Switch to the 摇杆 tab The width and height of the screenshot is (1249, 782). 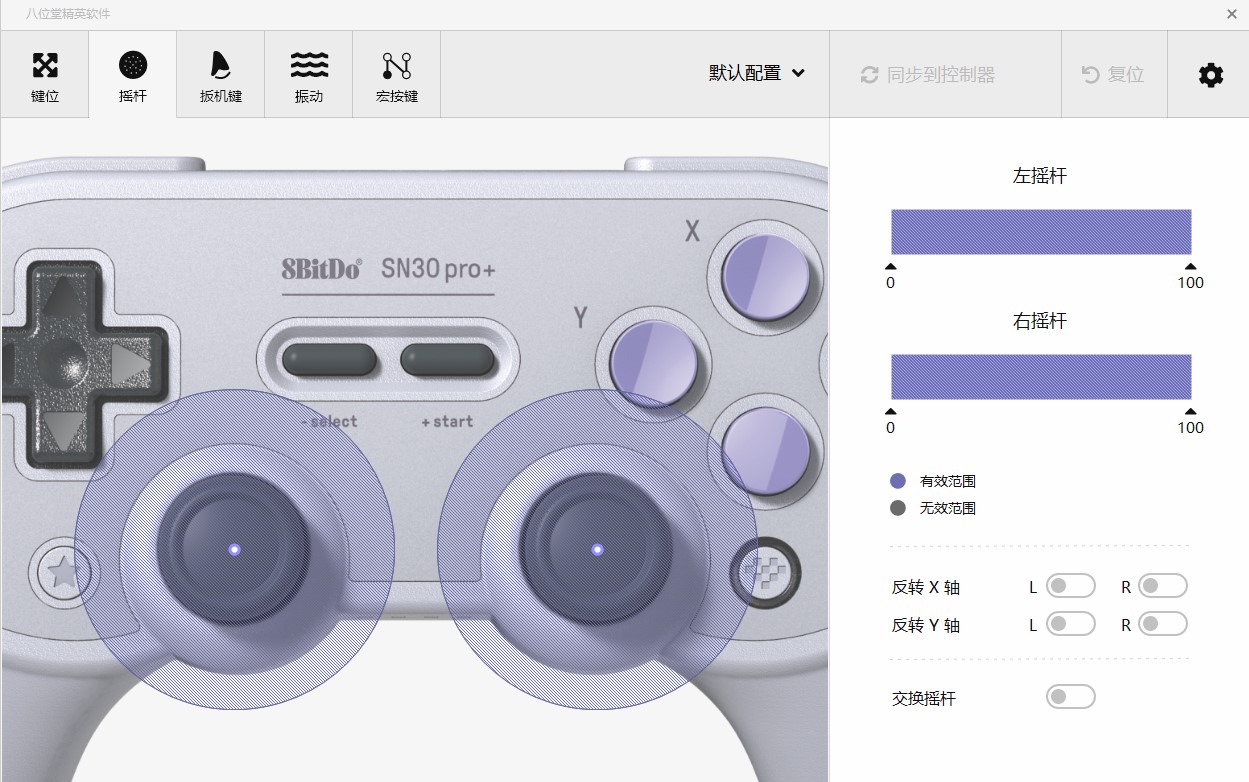tap(131, 74)
